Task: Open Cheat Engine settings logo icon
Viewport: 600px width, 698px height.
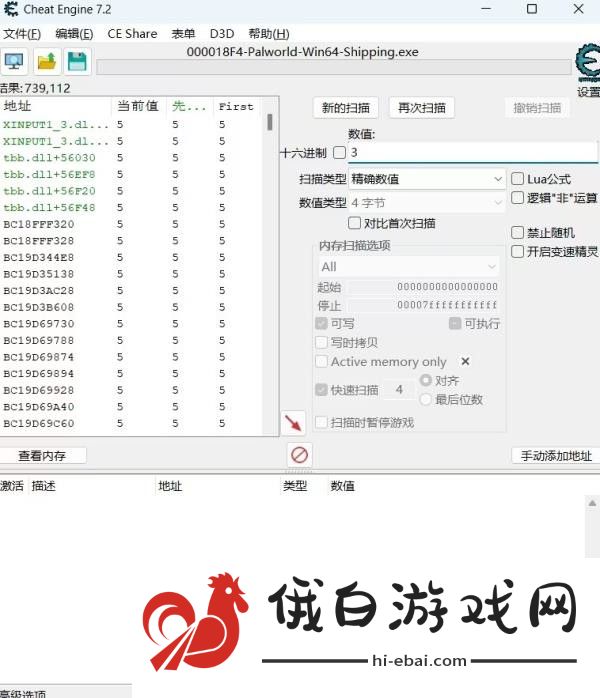Action: pyautogui.click(x=588, y=63)
